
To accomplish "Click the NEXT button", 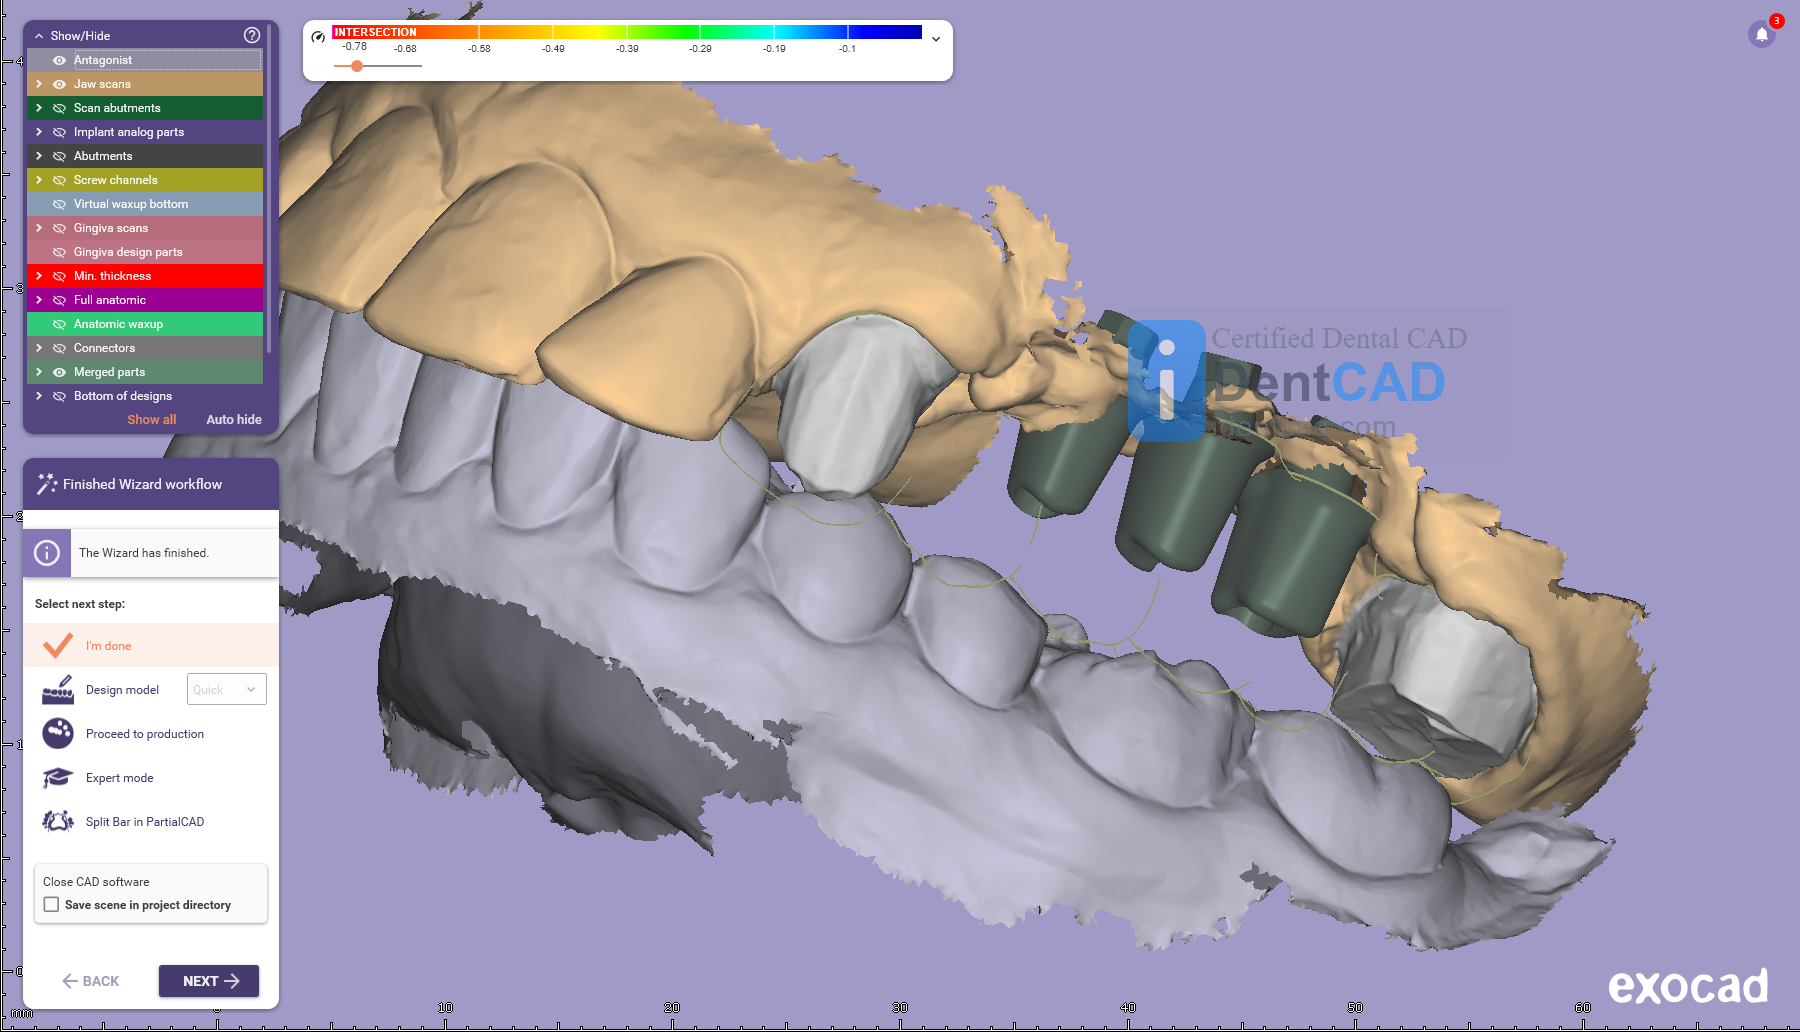I will (209, 981).
